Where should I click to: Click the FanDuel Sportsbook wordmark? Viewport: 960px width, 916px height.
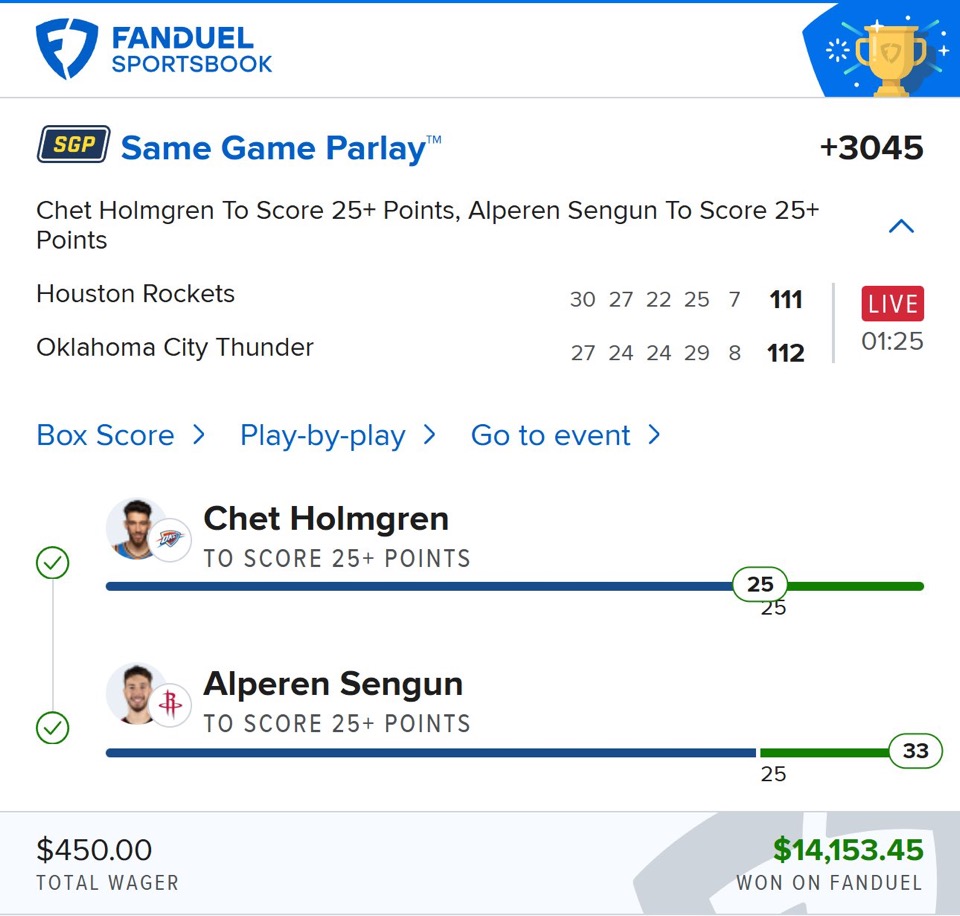[192, 50]
